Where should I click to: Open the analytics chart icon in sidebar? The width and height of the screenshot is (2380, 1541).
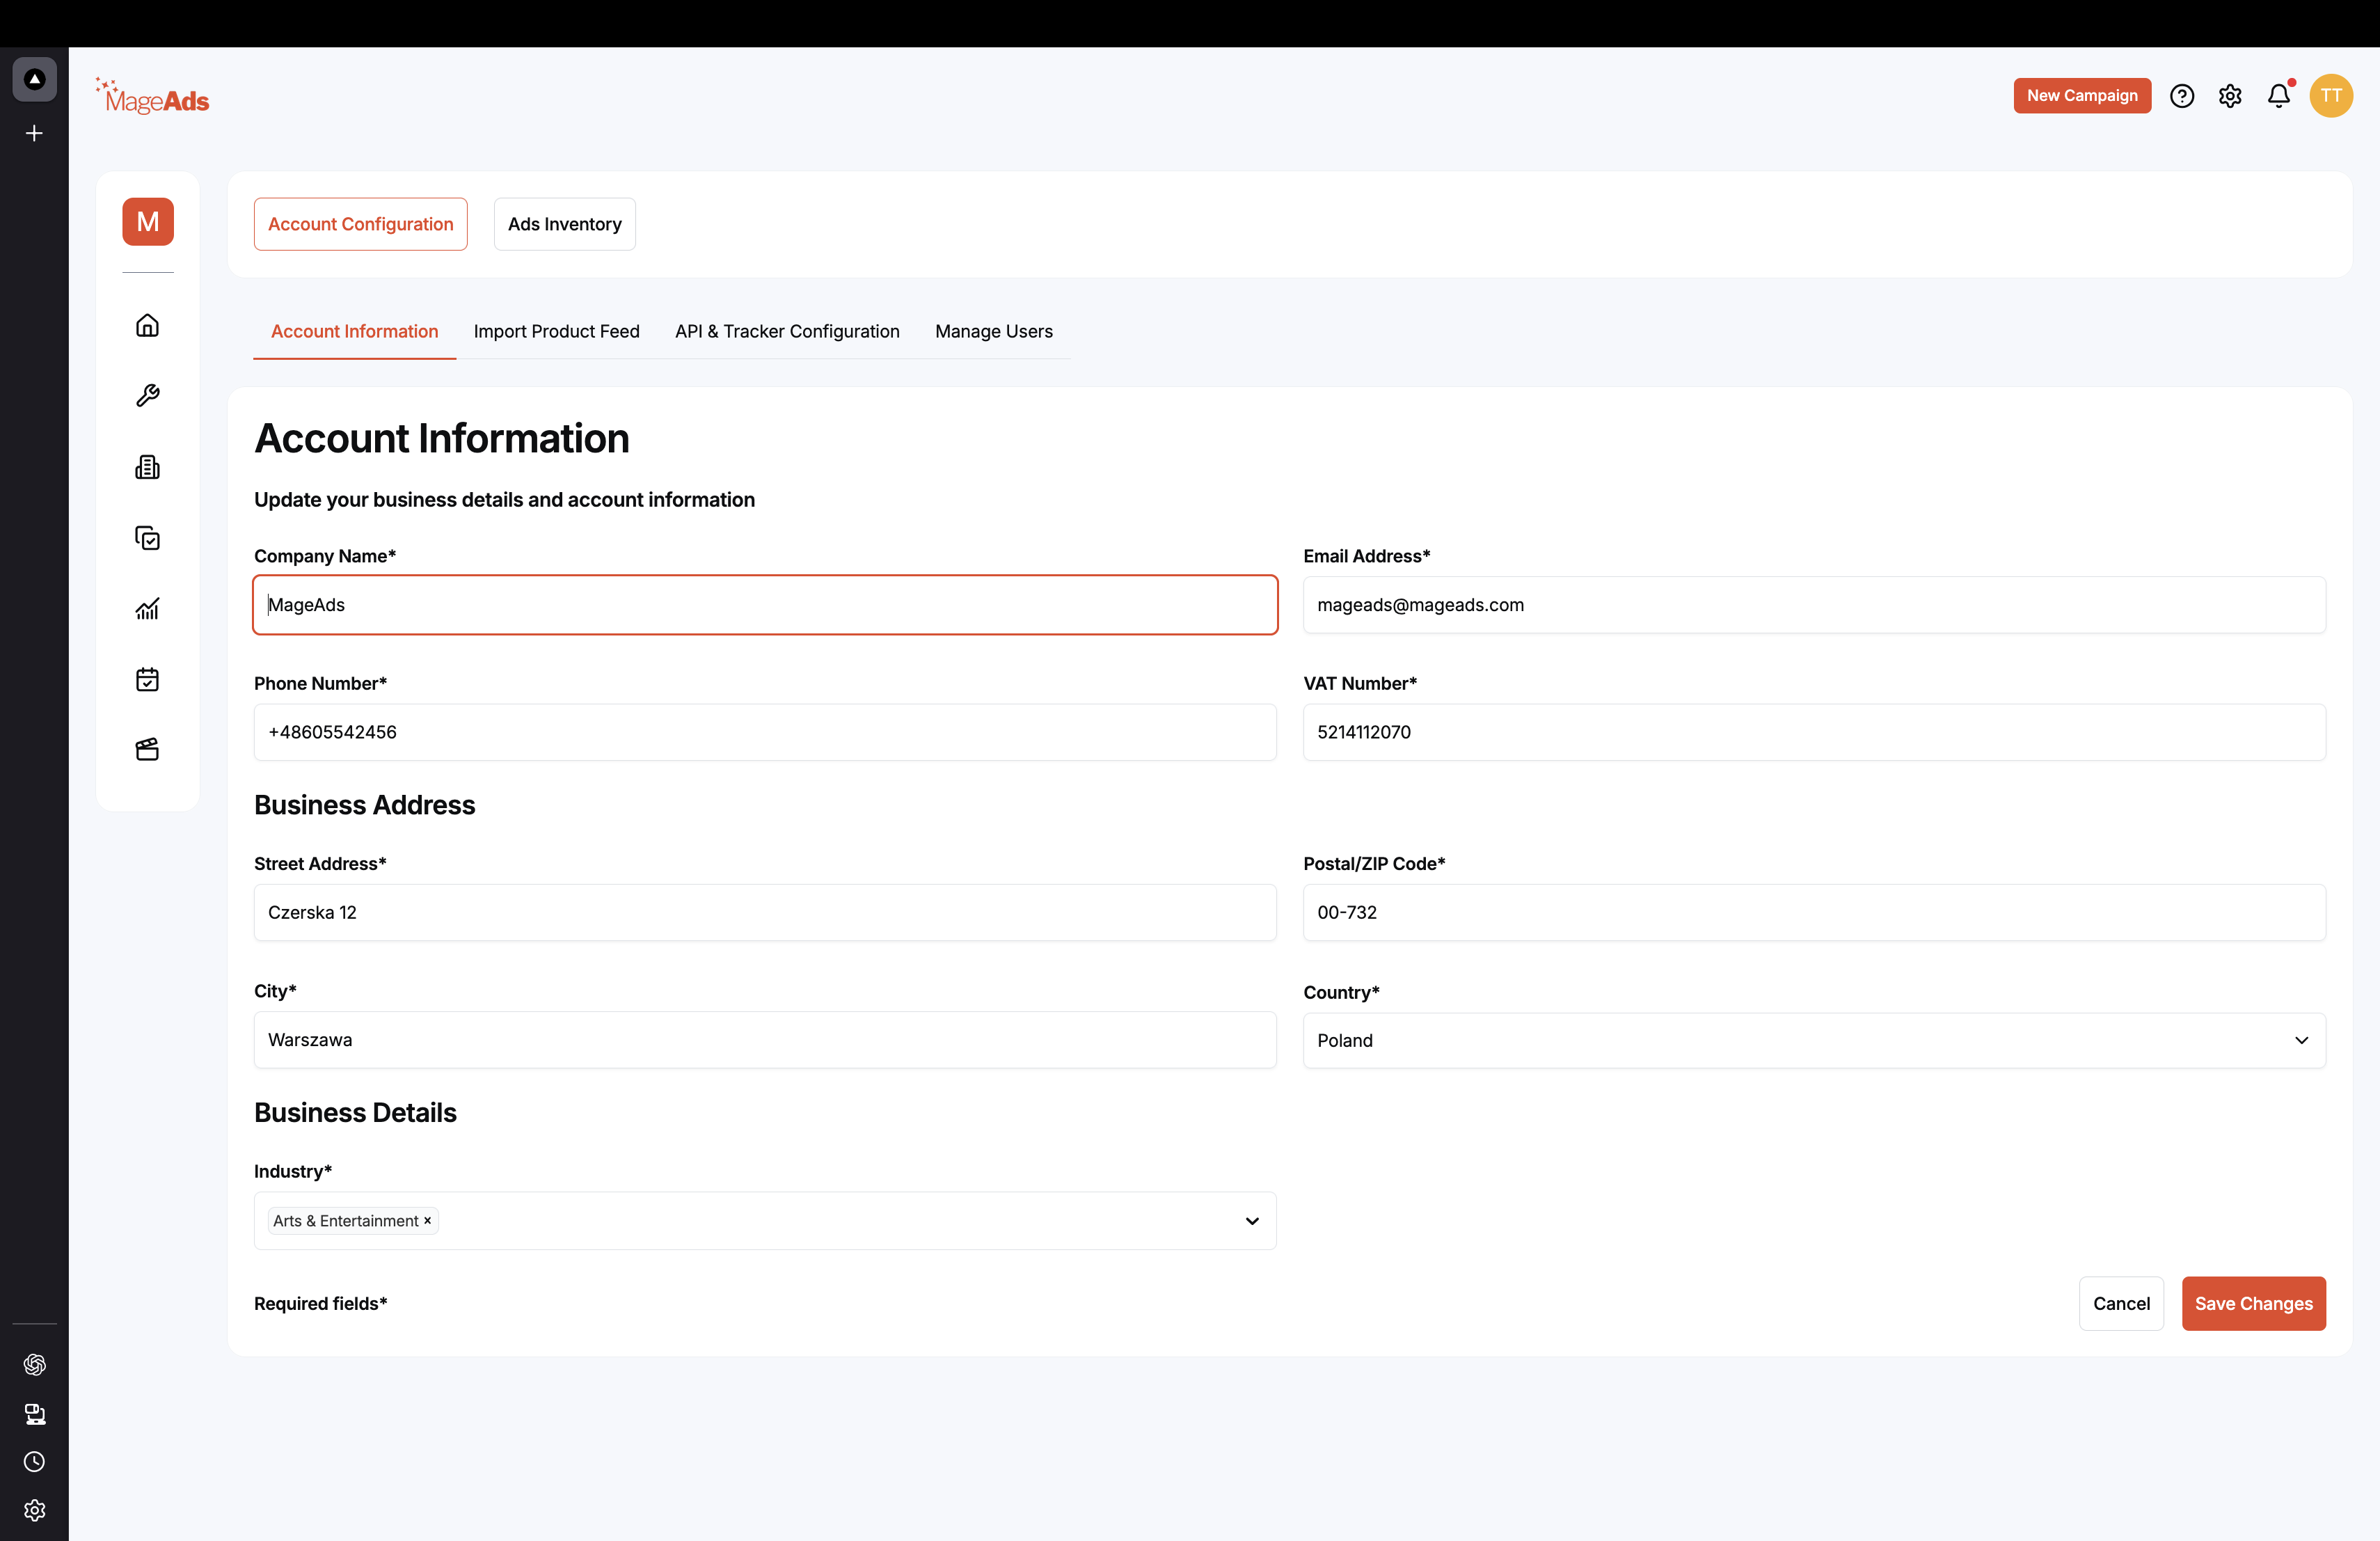(x=147, y=609)
